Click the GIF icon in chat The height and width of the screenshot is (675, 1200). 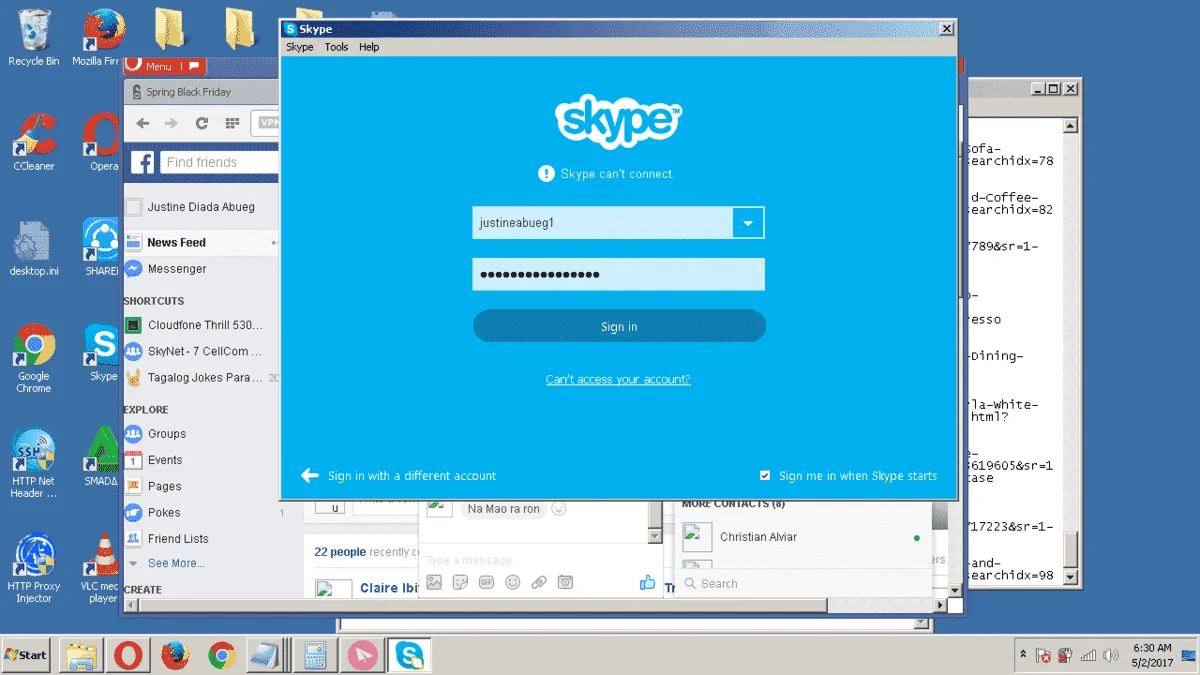(x=487, y=582)
